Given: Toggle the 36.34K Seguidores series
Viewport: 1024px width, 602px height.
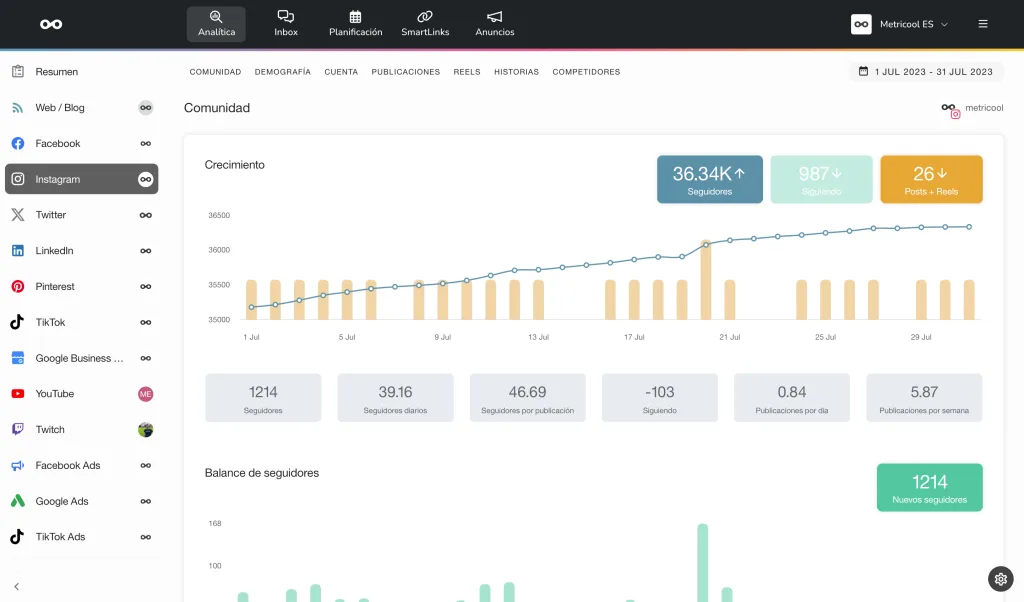Looking at the screenshot, I should 710,180.
